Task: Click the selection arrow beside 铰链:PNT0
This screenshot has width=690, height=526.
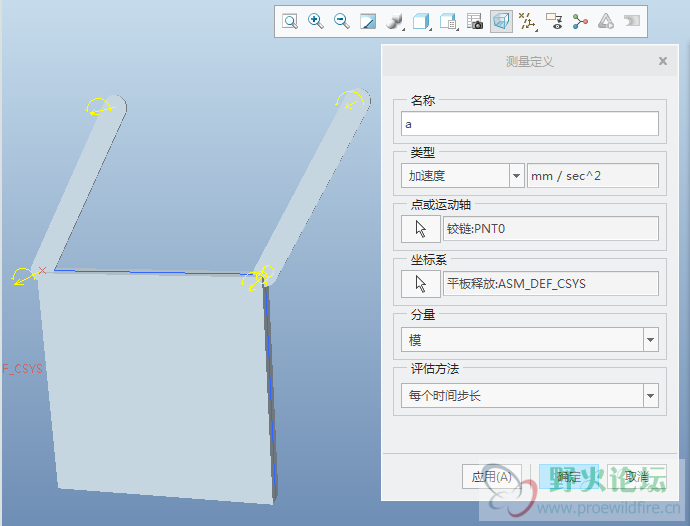Action: click(x=421, y=229)
